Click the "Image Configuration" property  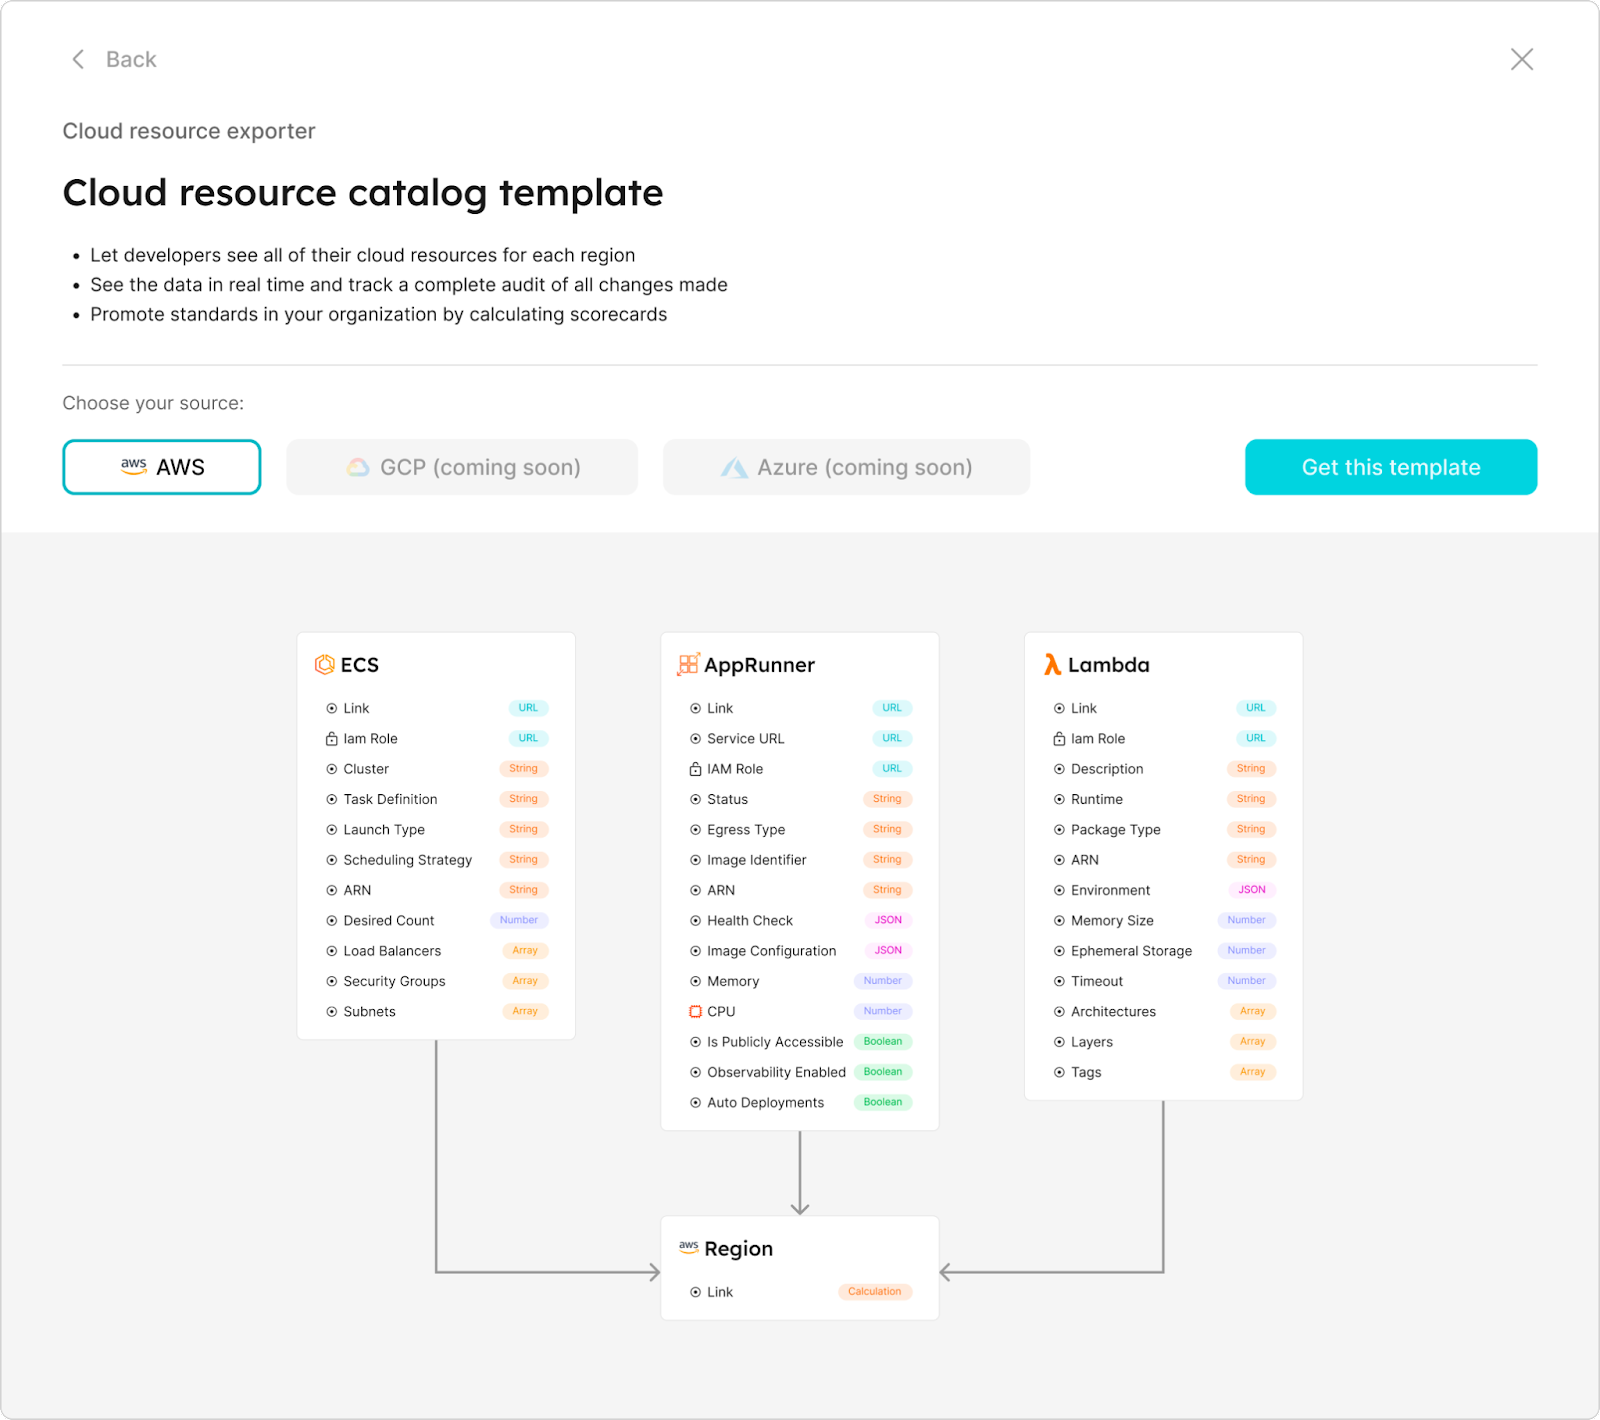click(x=771, y=951)
